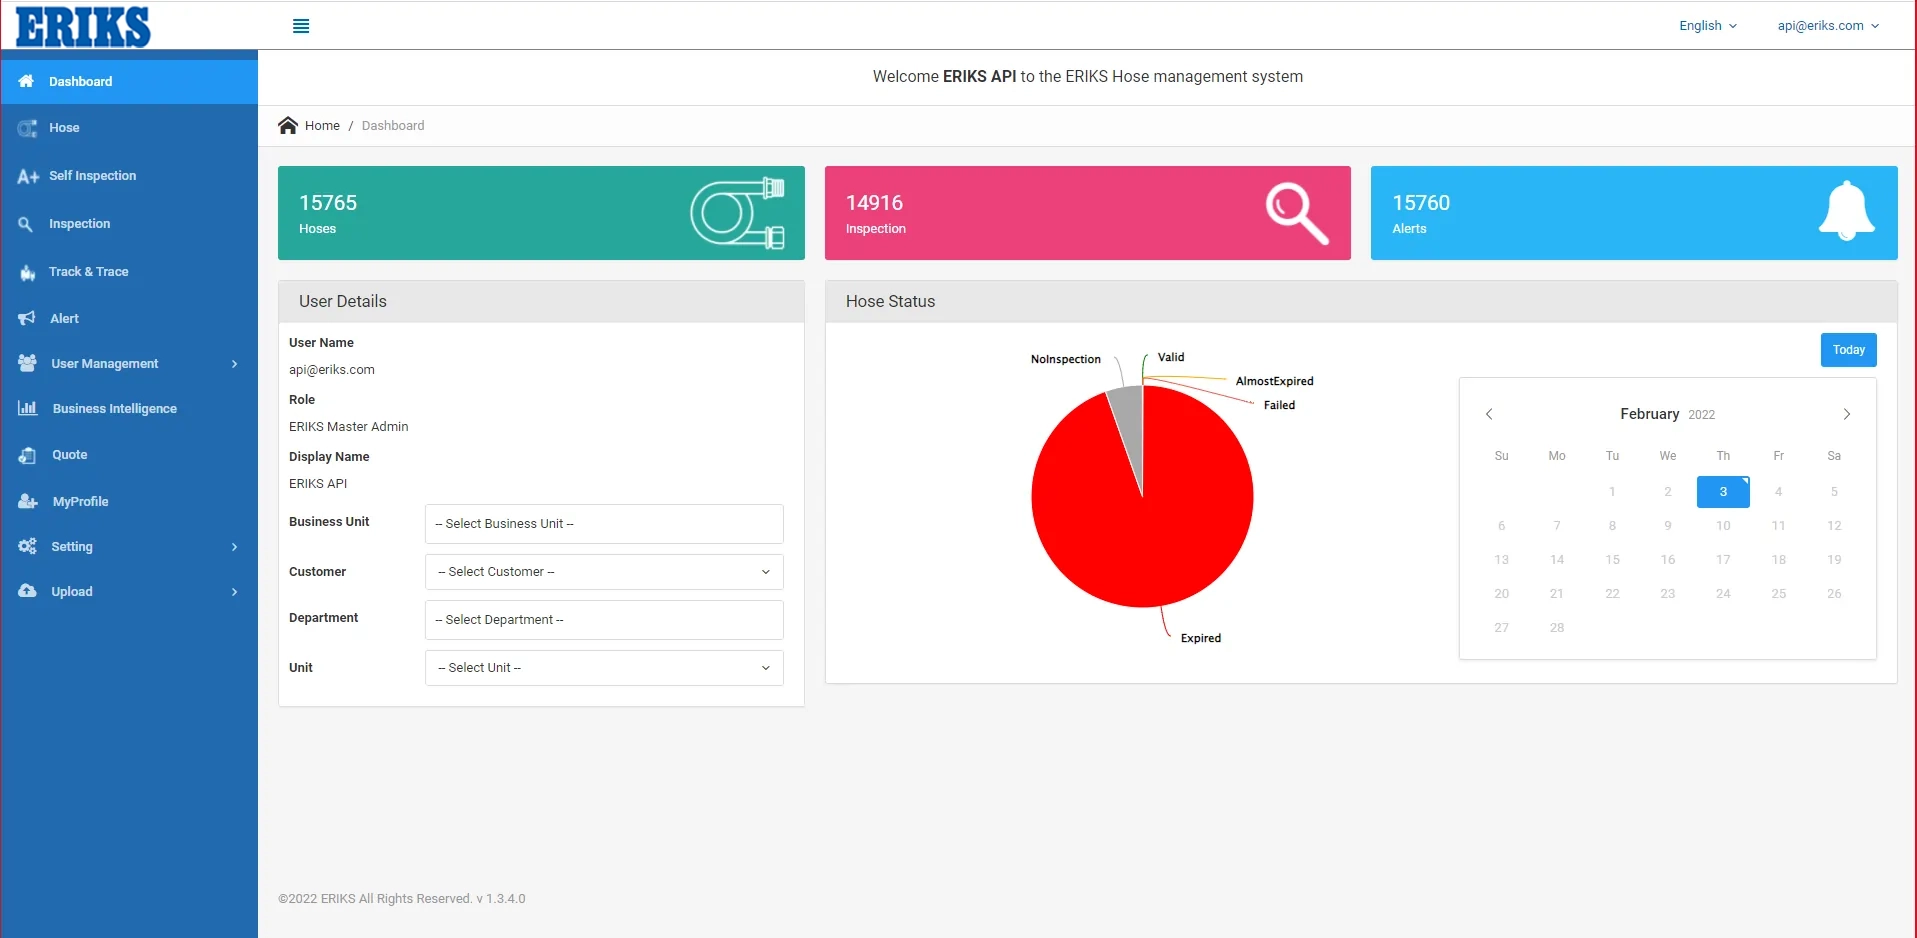Image resolution: width=1917 pixels, height=938 pixels.
Task: Click the breadcrumb Home house icon
Action: point(288,125)
